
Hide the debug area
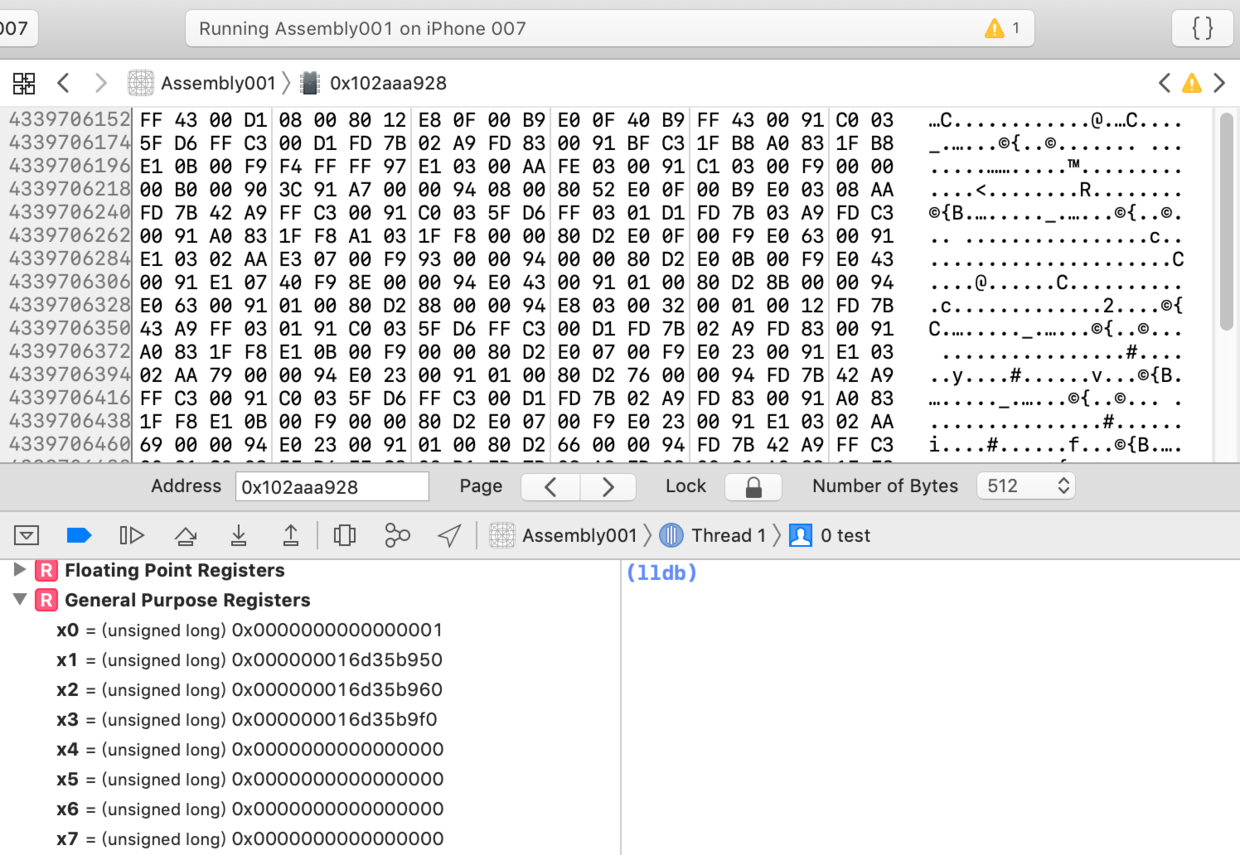(26, 536)
